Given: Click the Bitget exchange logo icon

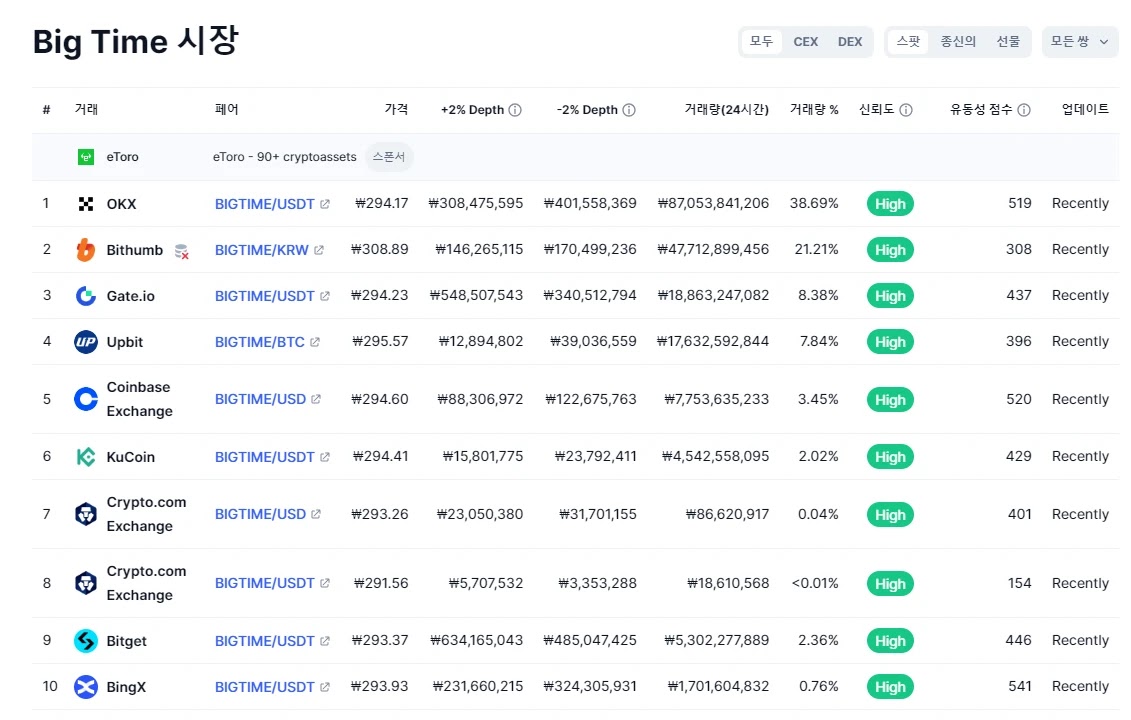Looking at the screenshot, I should coord(86,641).
